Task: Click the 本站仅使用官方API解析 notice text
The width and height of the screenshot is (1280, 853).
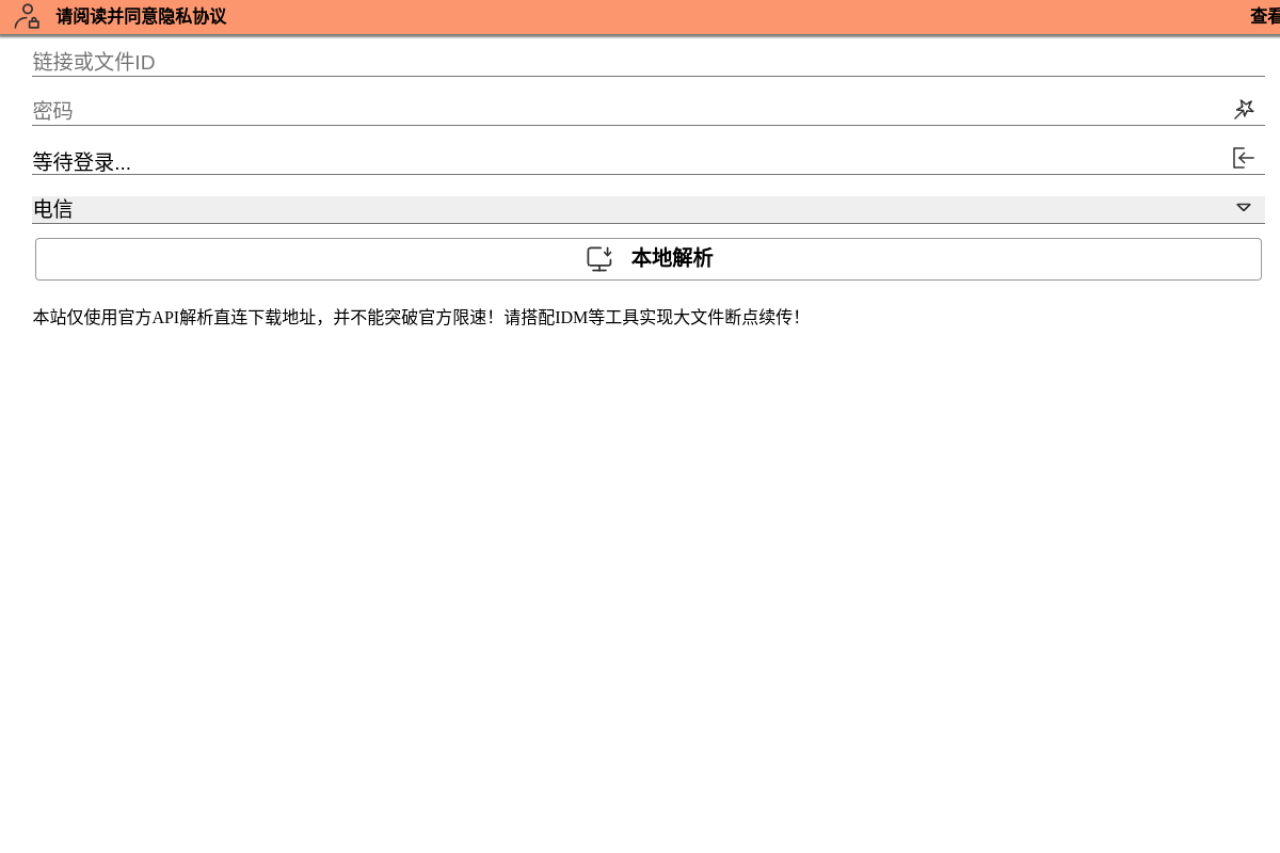Action: coord(416,317)
